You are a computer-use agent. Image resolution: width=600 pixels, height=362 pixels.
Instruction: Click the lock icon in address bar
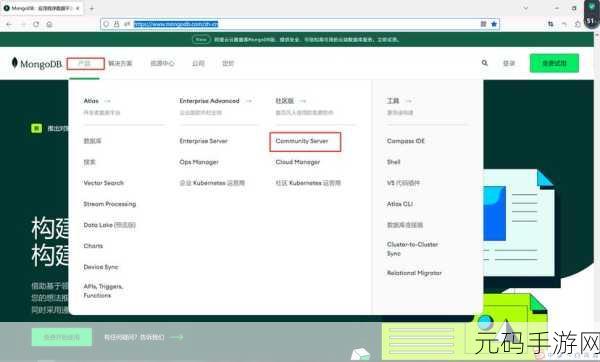[x=116, y=24]
